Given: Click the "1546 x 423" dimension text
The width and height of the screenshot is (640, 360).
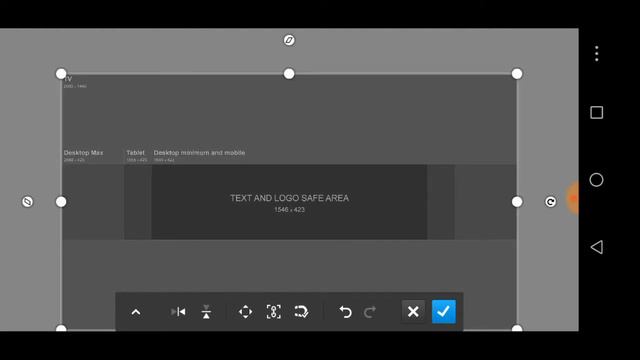Looking at the screenshot, I should [x=289, y=210].
